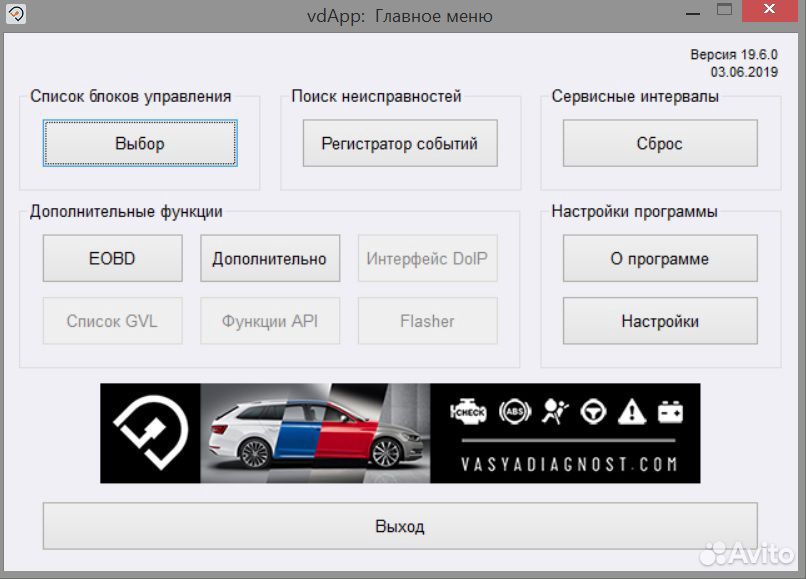Open control unit list with Выбор
806x579 pixels.
click(140, 144)
